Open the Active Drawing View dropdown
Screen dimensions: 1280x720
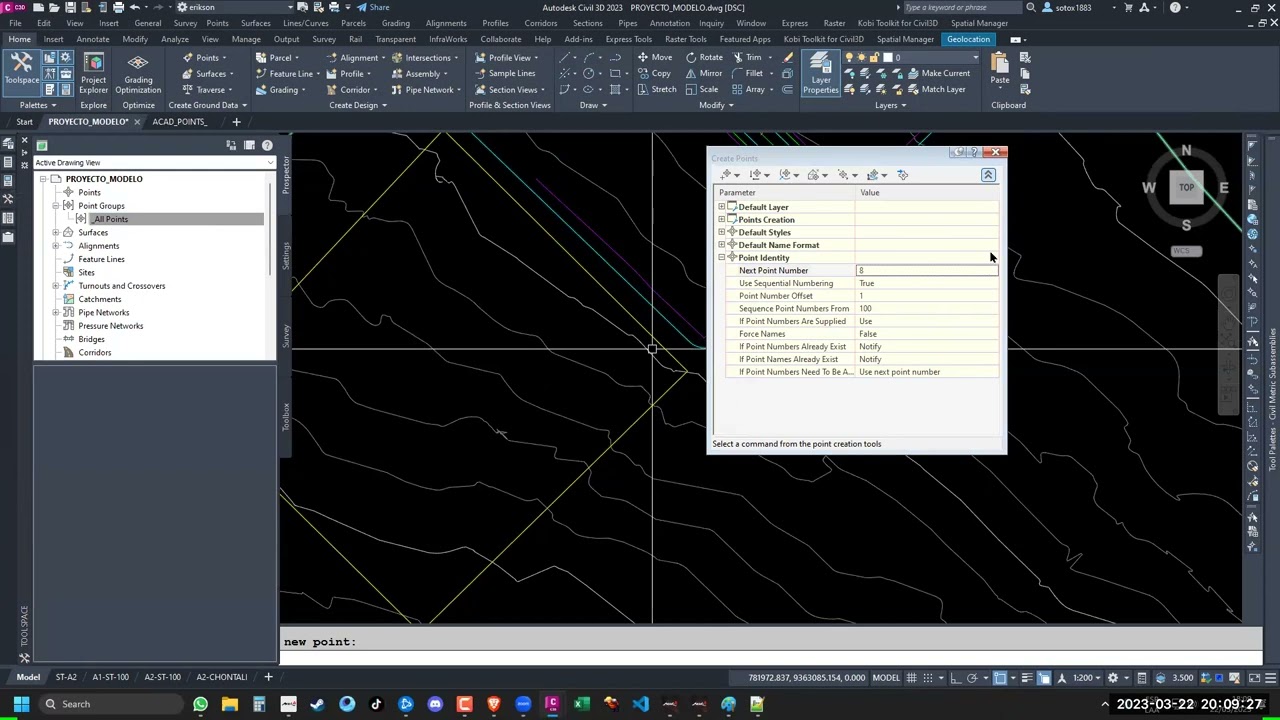click(154, 162)
